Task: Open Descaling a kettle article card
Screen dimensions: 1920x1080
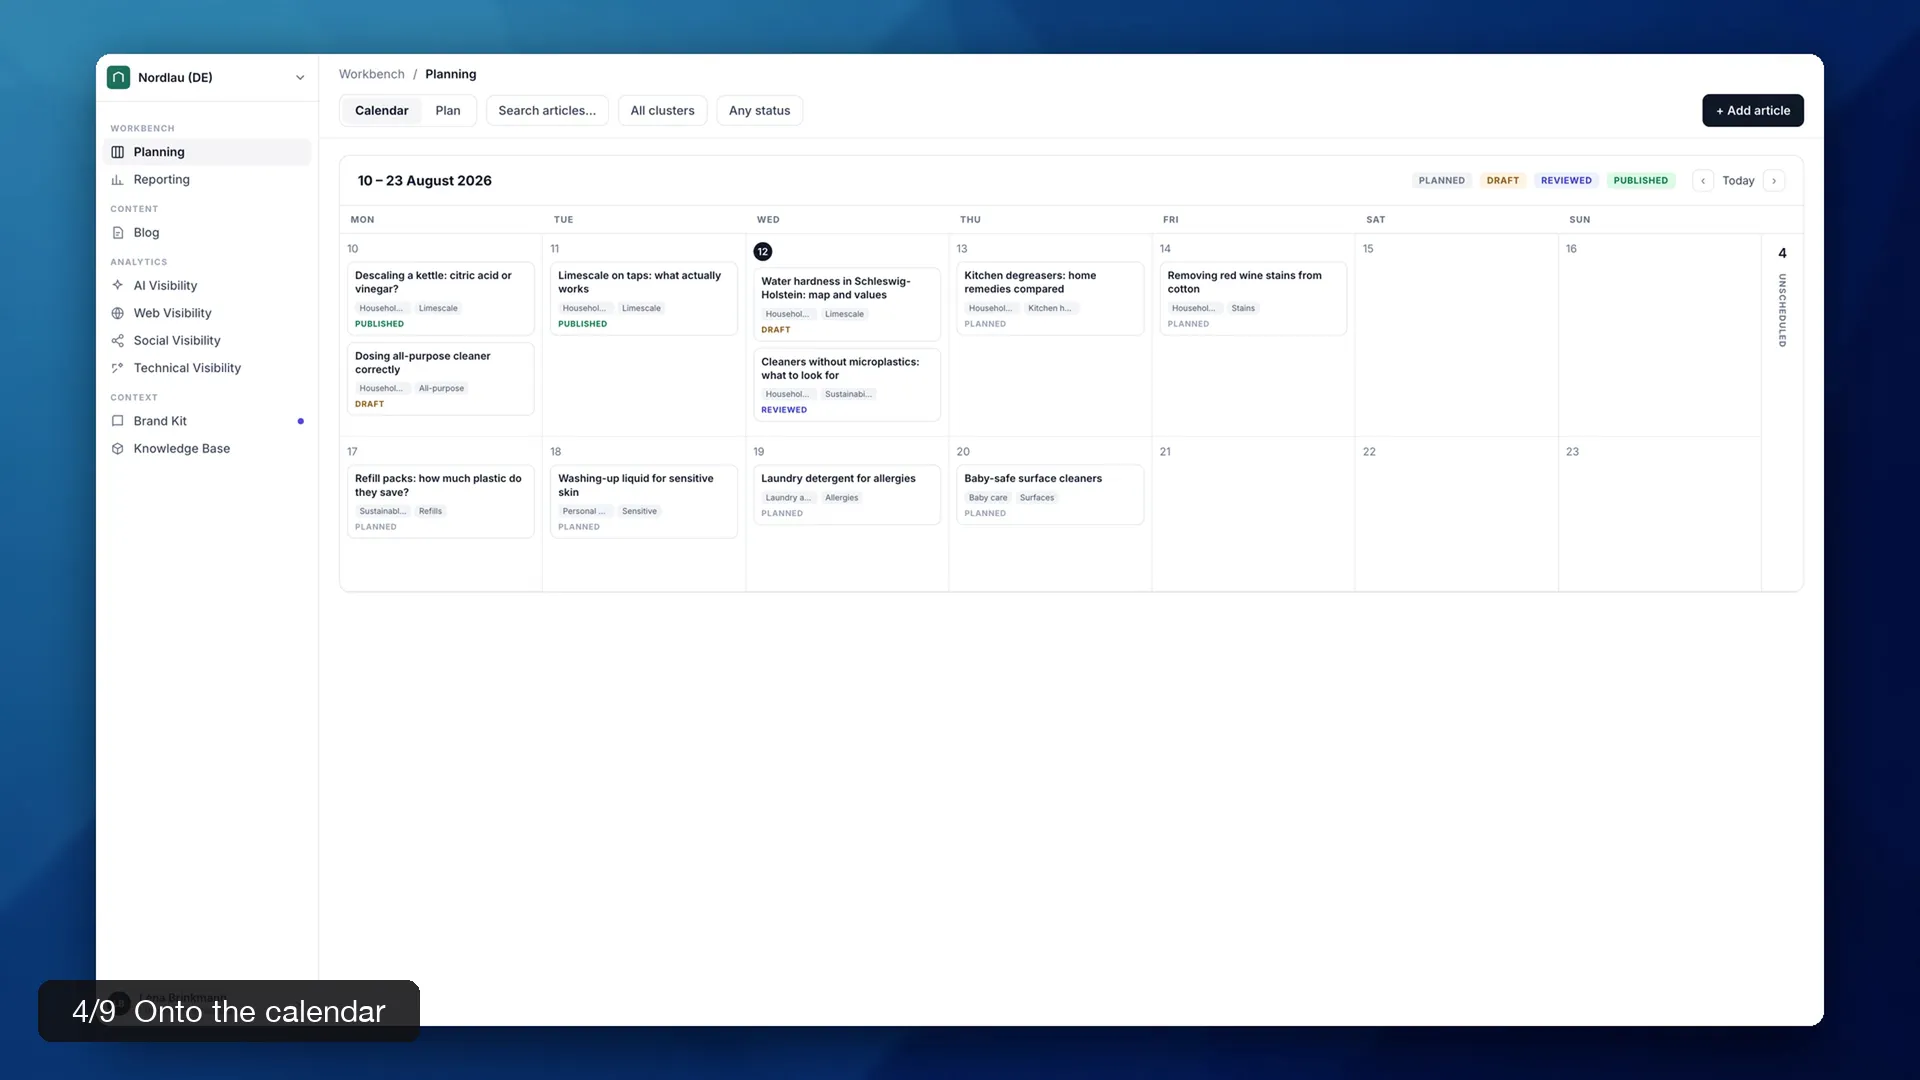Action: 440,298
